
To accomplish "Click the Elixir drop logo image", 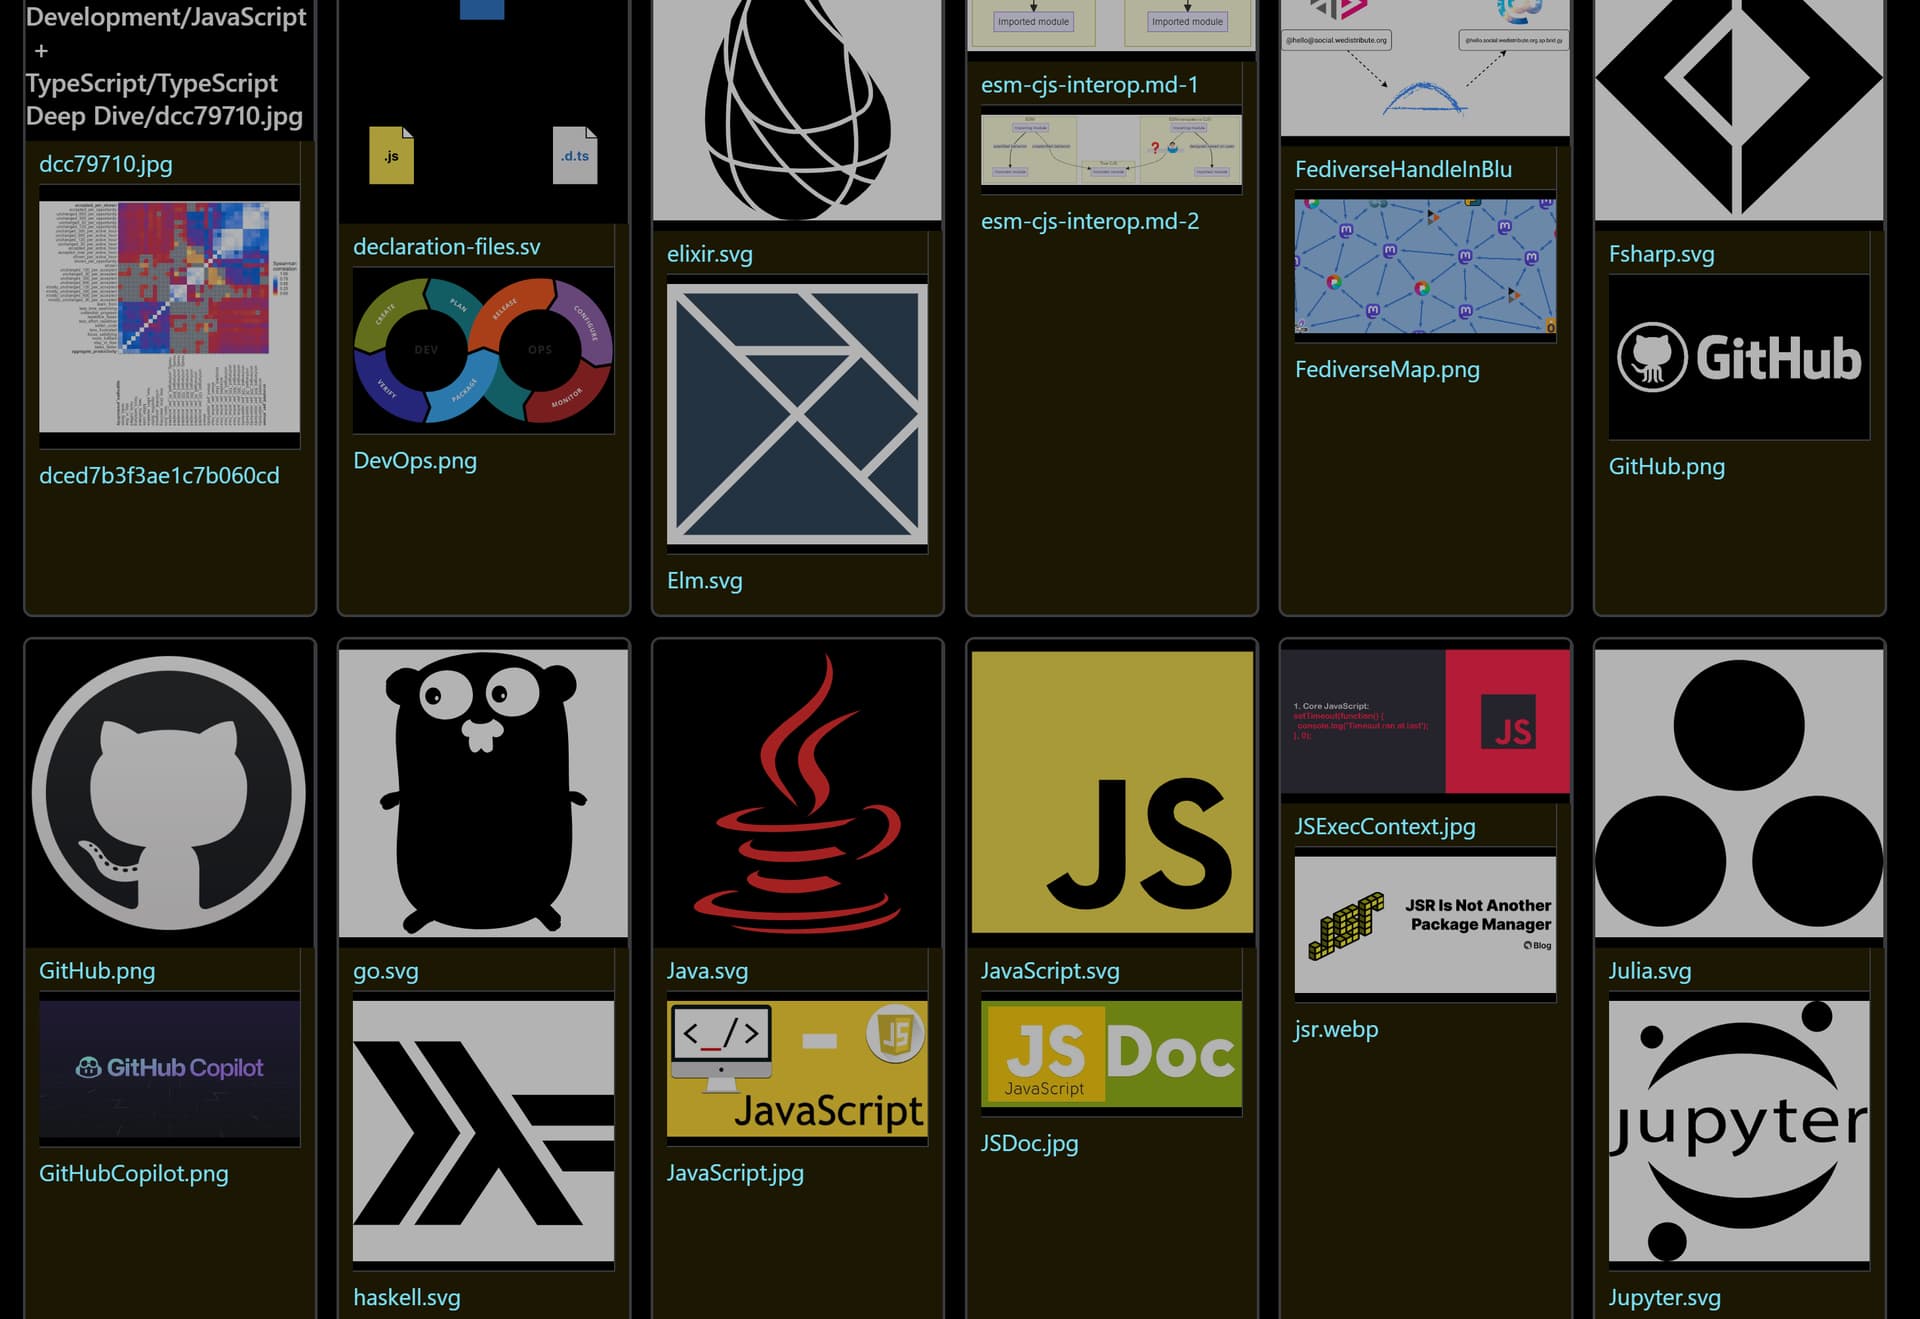I will pos(797,109).
